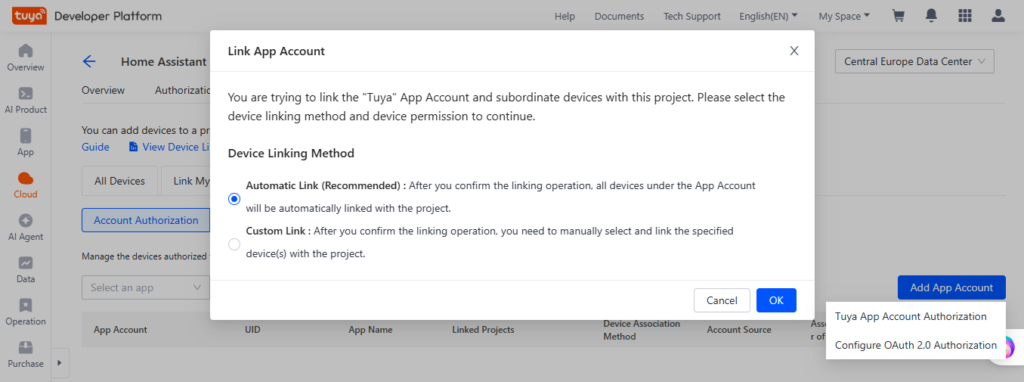Open the apps grid icon
This screenshot has height=382, width=1024.
[965, 16]
